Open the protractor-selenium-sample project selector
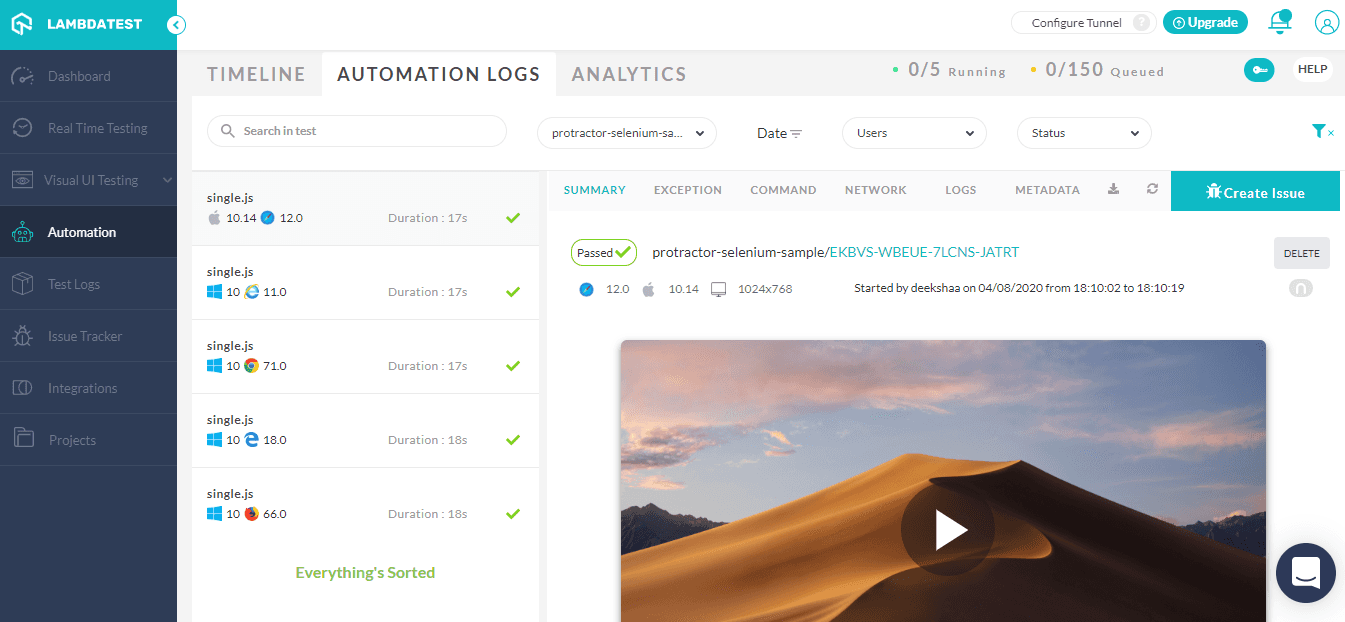Viewport: 1345px width, 622px height. 626,132
